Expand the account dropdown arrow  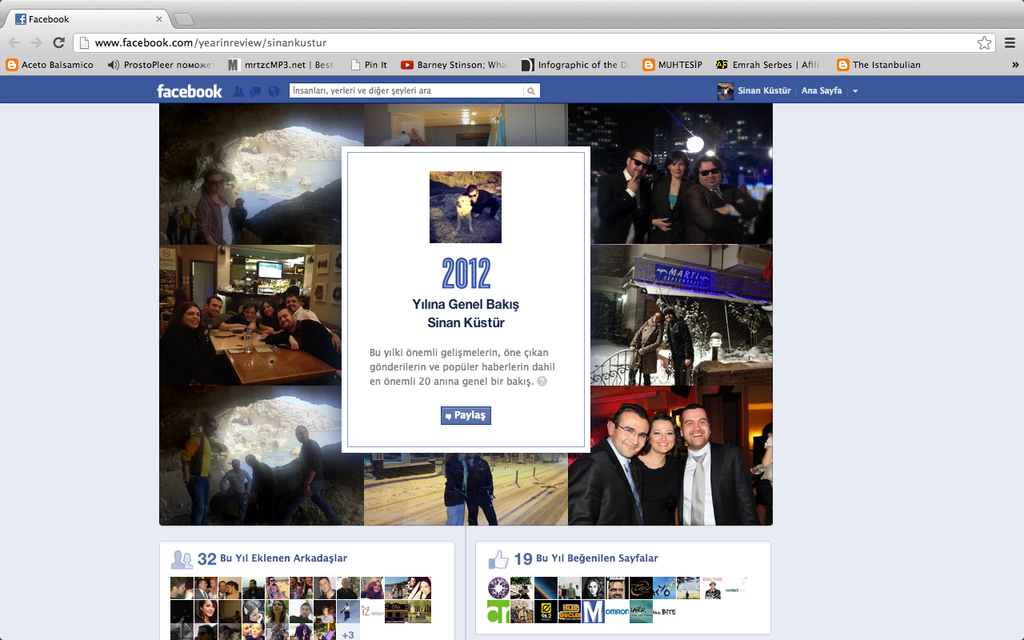(855, 91)
